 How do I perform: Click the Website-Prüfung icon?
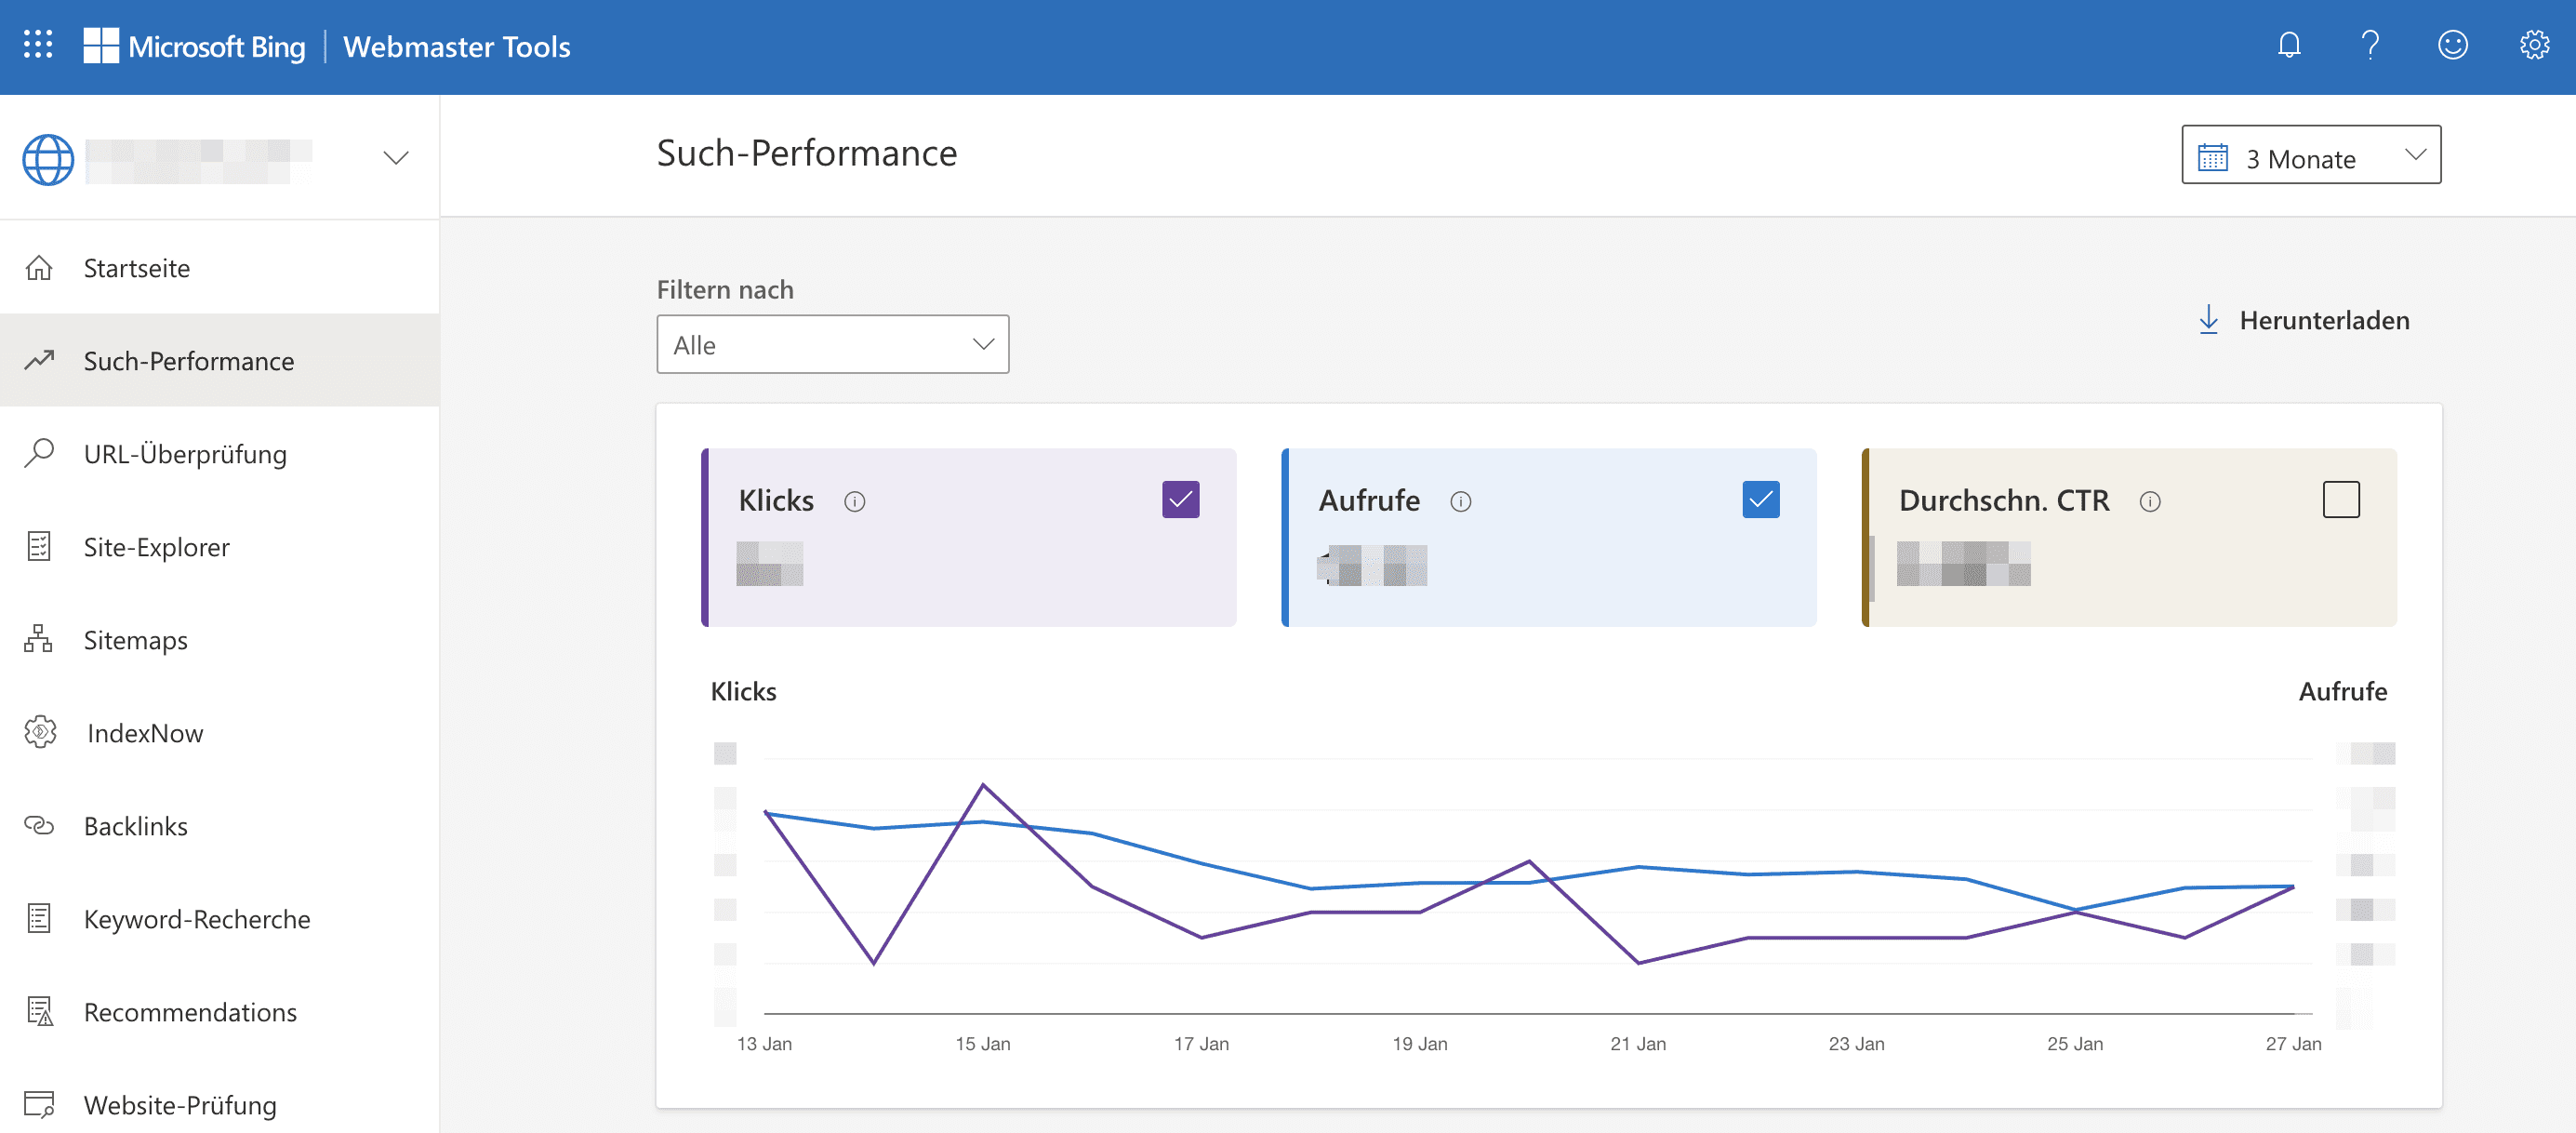(39, 1104)
